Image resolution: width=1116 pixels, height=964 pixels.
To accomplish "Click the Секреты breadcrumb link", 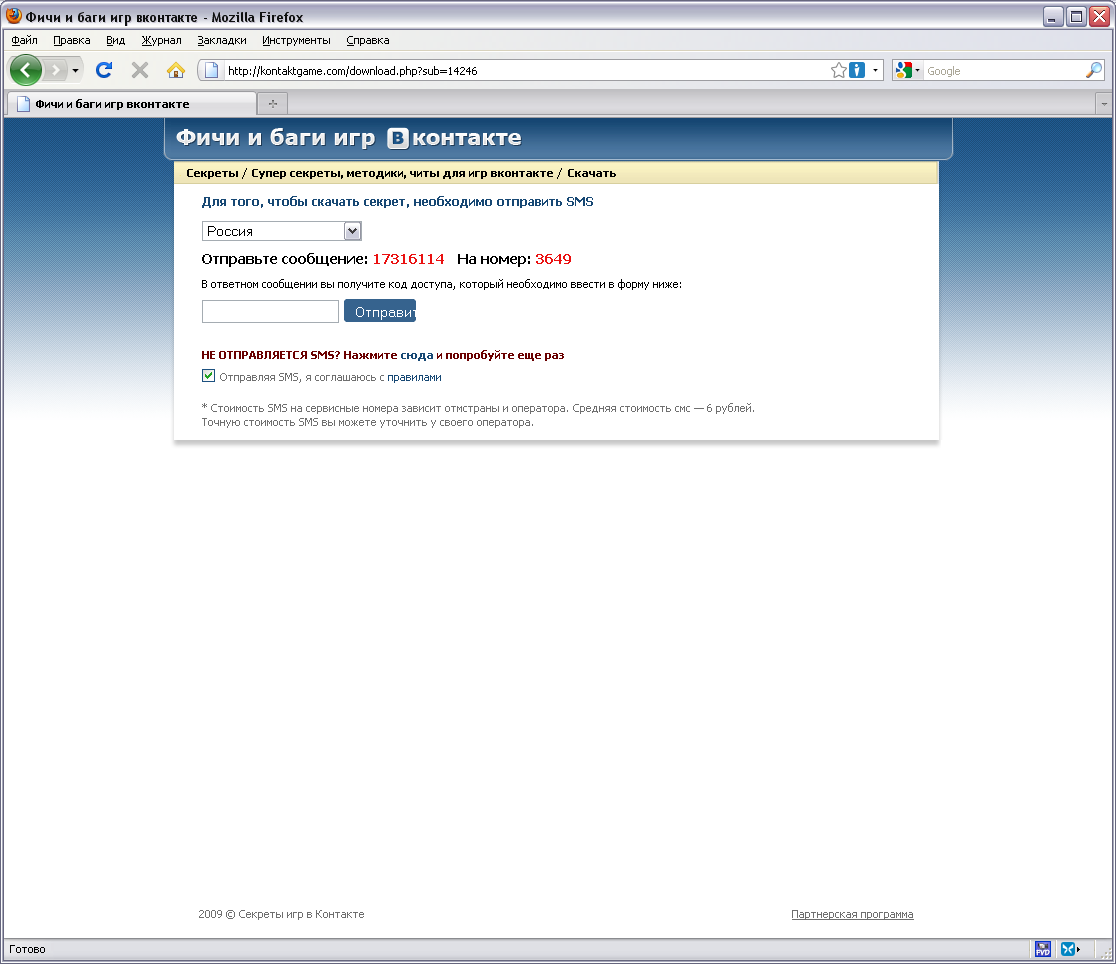I will coord(212,173).
